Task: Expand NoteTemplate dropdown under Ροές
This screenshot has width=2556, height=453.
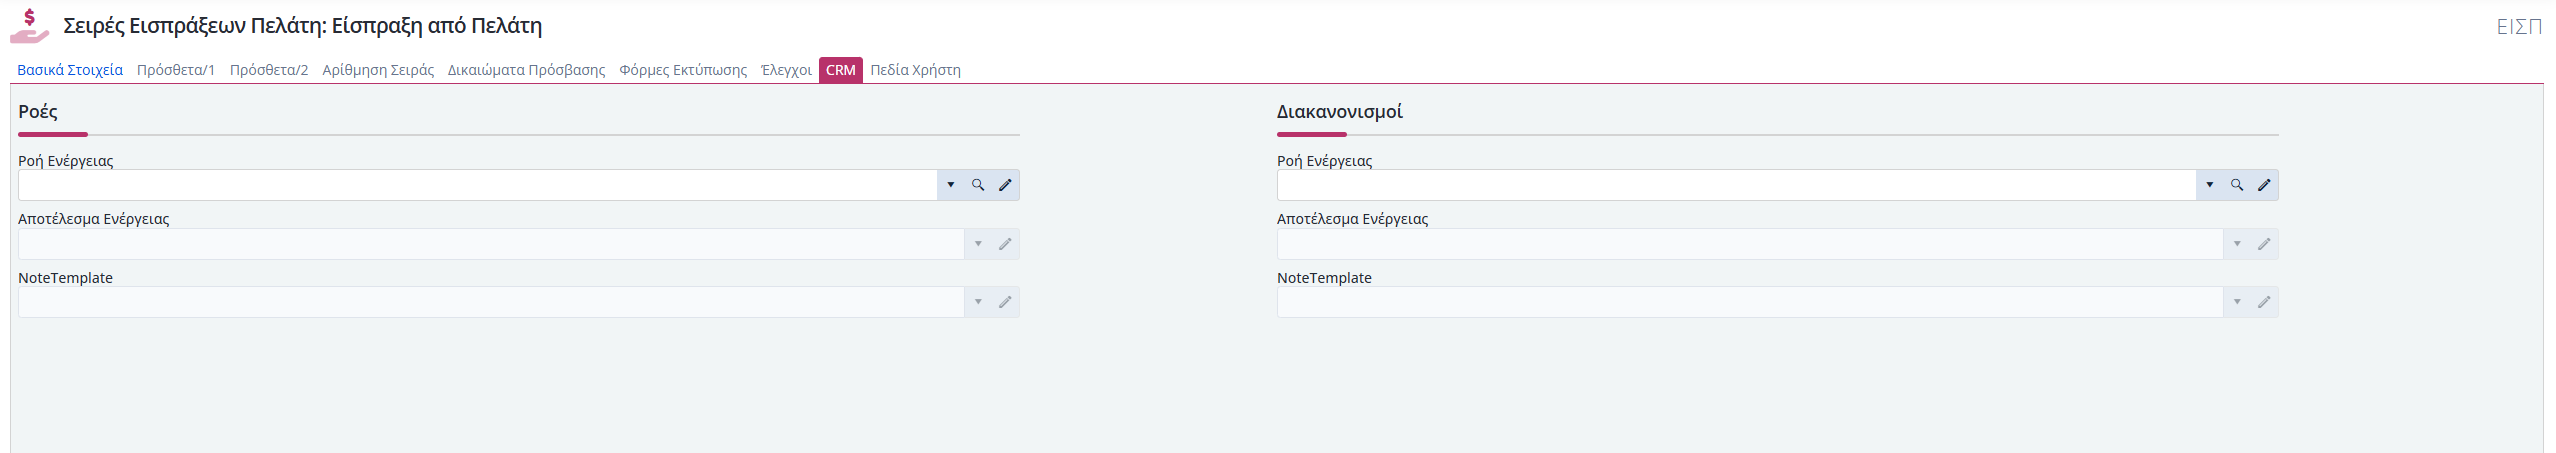Action: click(x=978, y=302)
